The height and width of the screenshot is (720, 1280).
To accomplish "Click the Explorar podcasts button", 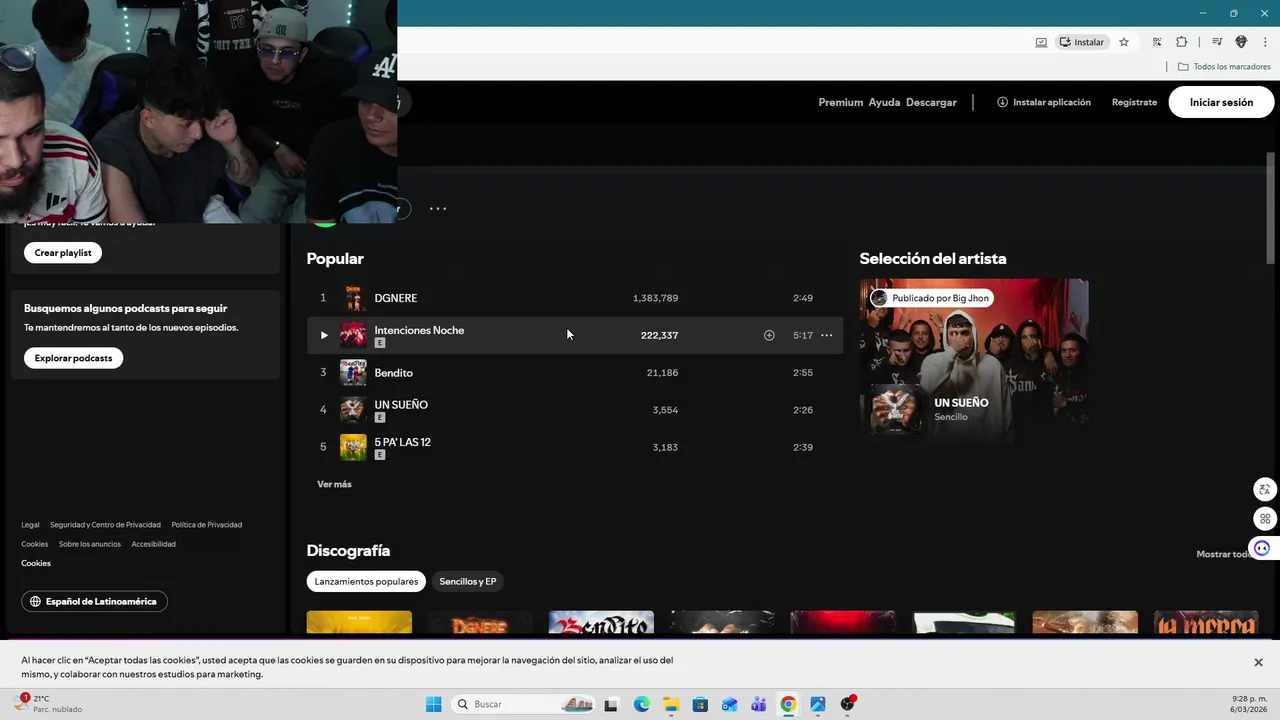I will [x=73, y=358].
